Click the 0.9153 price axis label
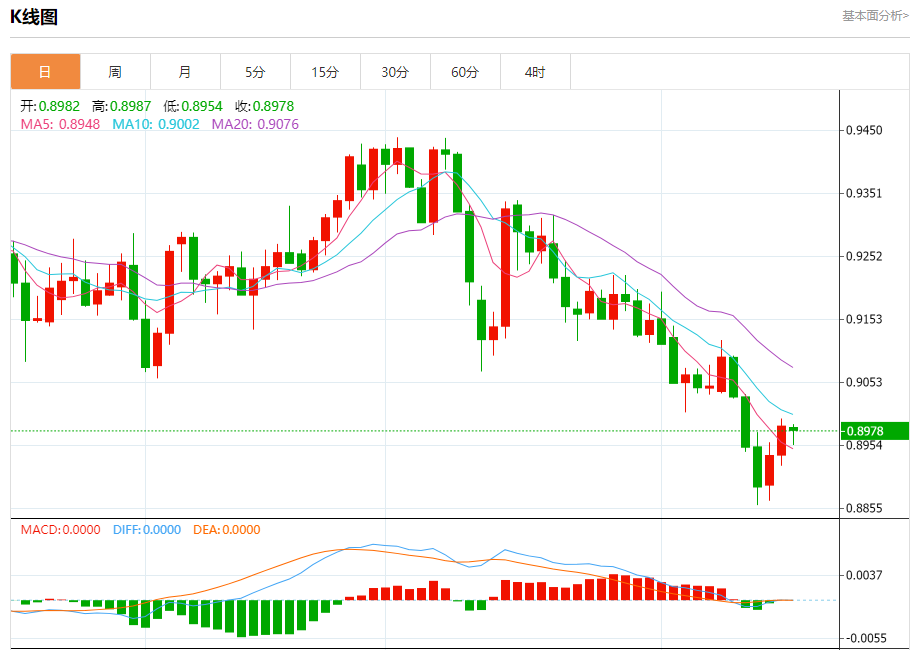The width and height of the screenshot is (921, 650). tap(864, 319)
